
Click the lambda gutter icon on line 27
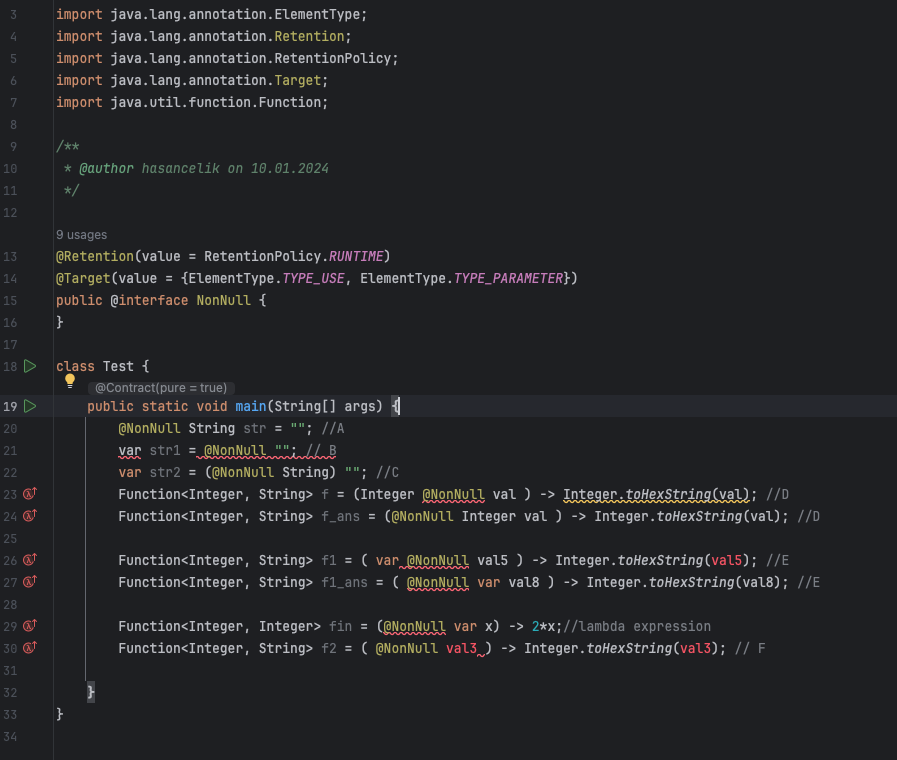[x=29, y=582]
